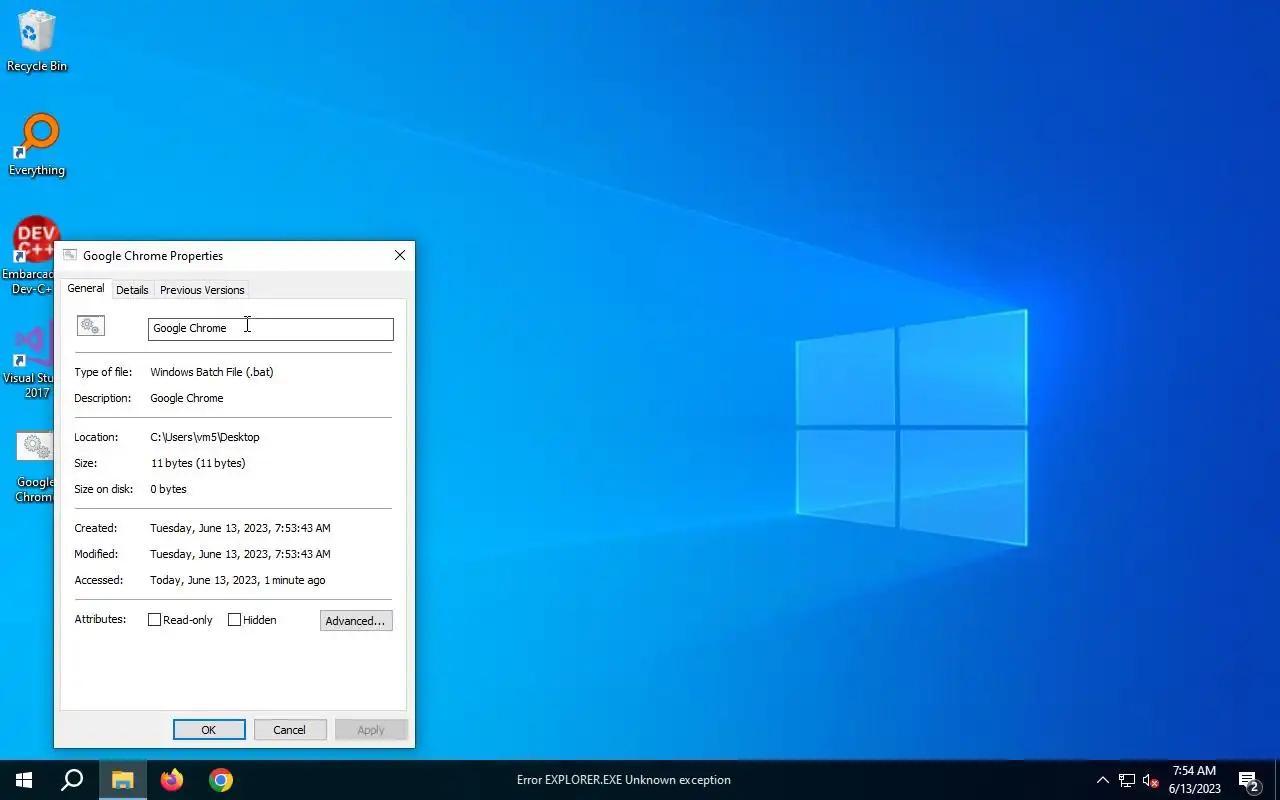Launch Google Chrome from the taskbar
The width and height of the screenshot is (1280, 800).
pyautogui.click(x=221, y=780)
